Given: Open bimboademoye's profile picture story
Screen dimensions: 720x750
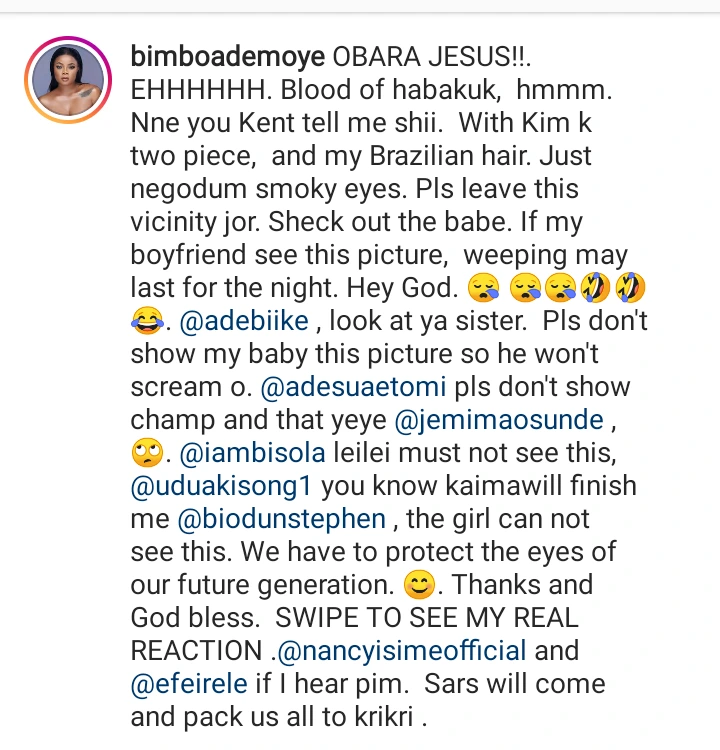Looking at the screenshot, I should point(68,80).
